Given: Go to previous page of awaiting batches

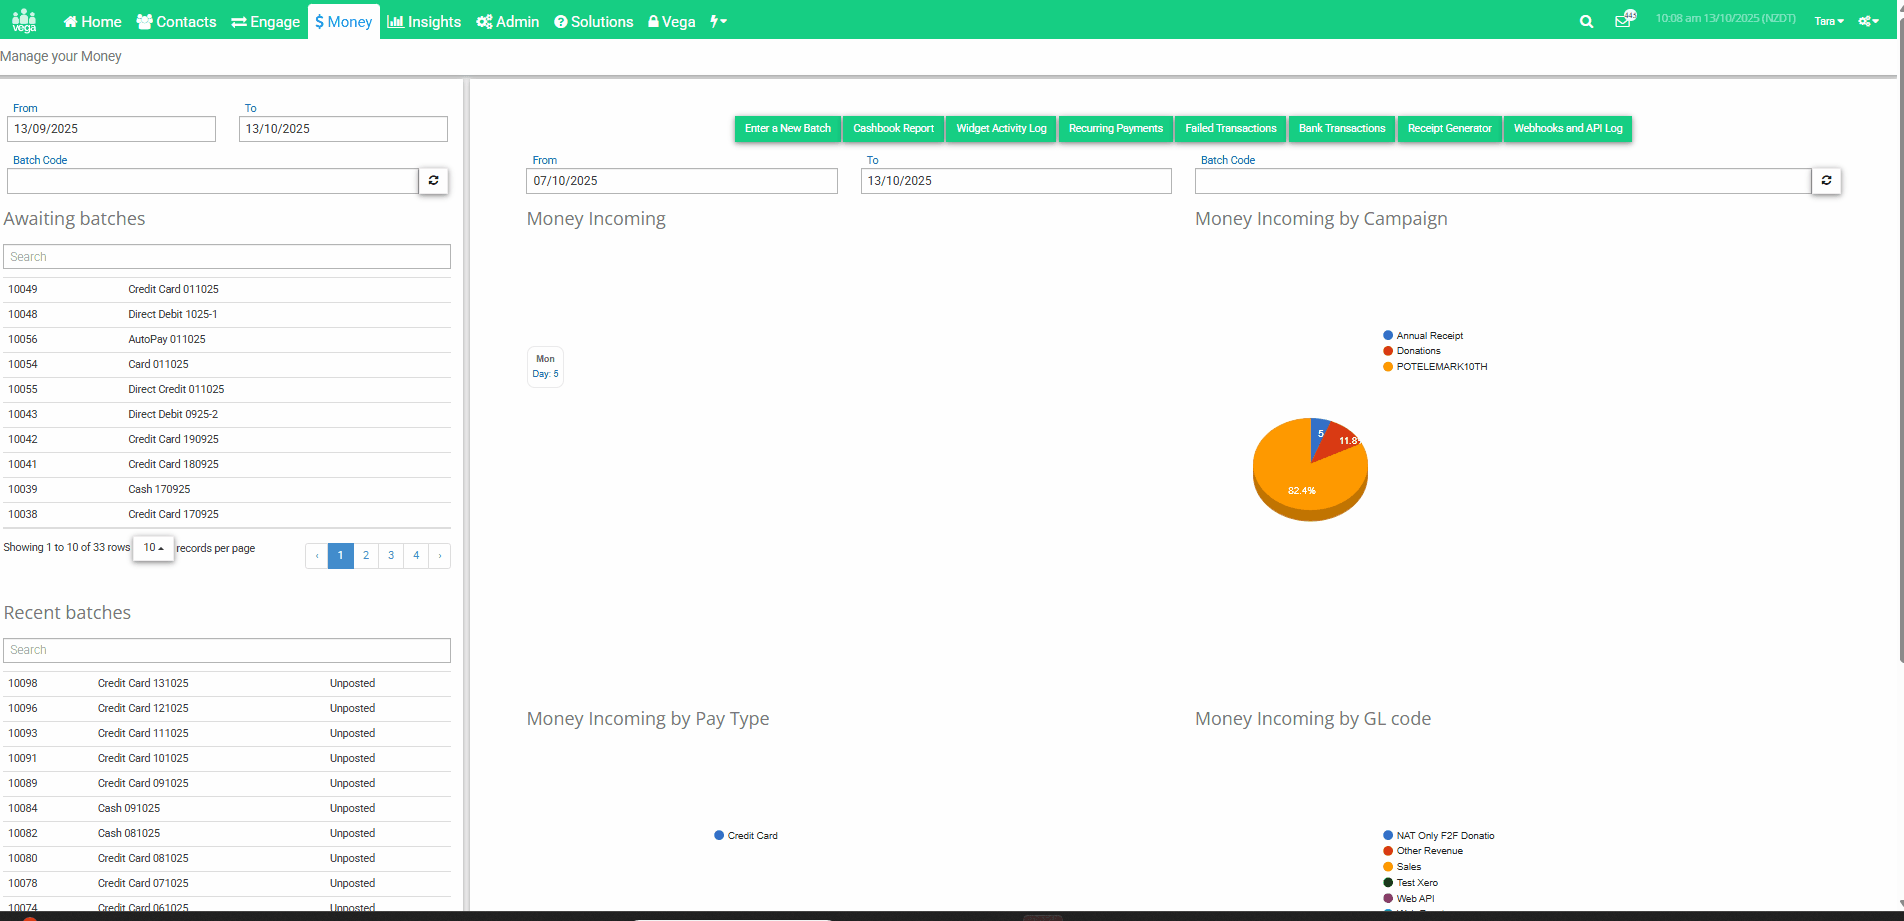Looking at the screenshot, I should [x=317, y=556].
